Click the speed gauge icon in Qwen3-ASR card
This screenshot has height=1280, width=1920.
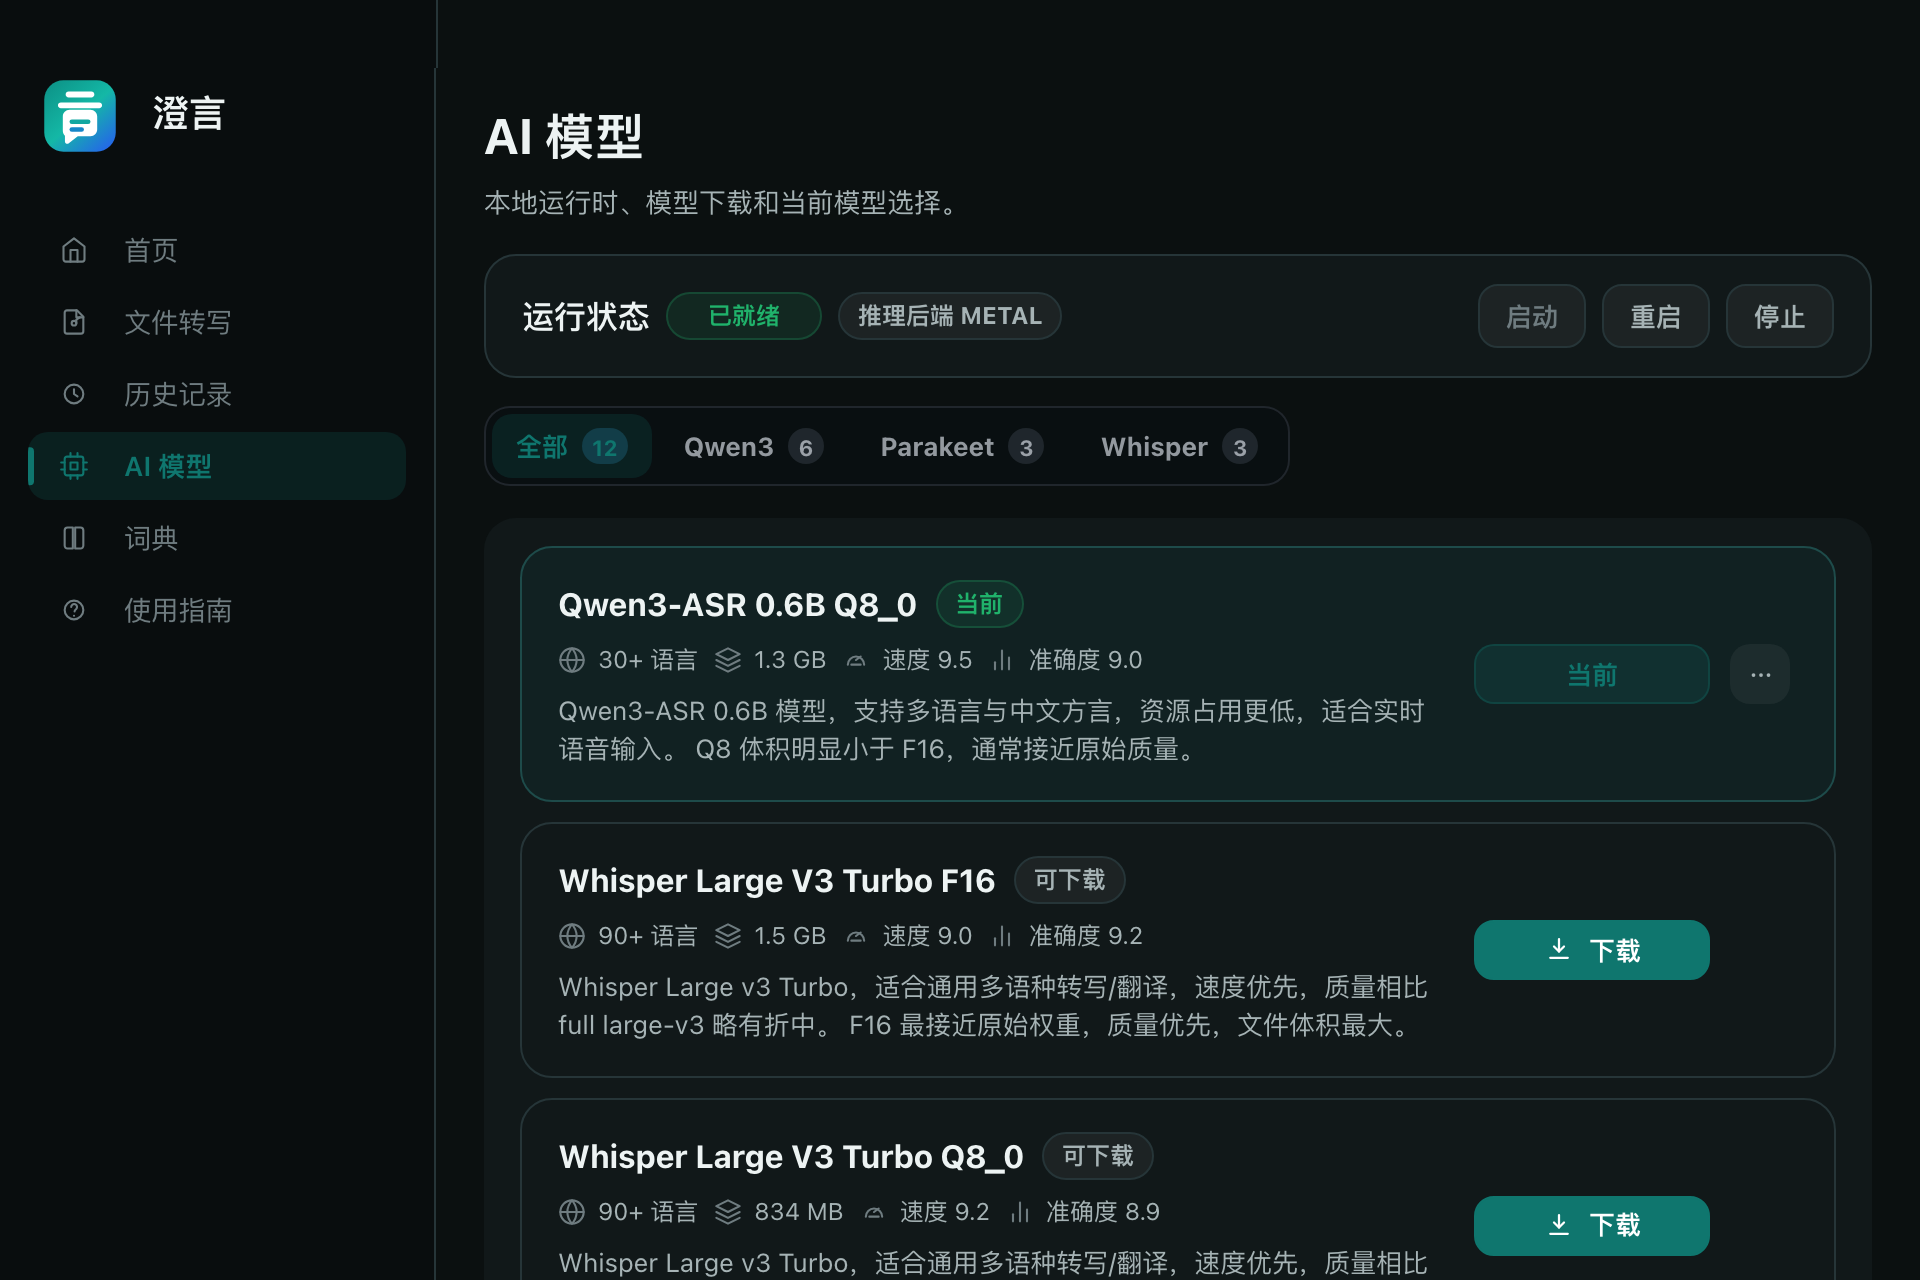tap(856, 661)
